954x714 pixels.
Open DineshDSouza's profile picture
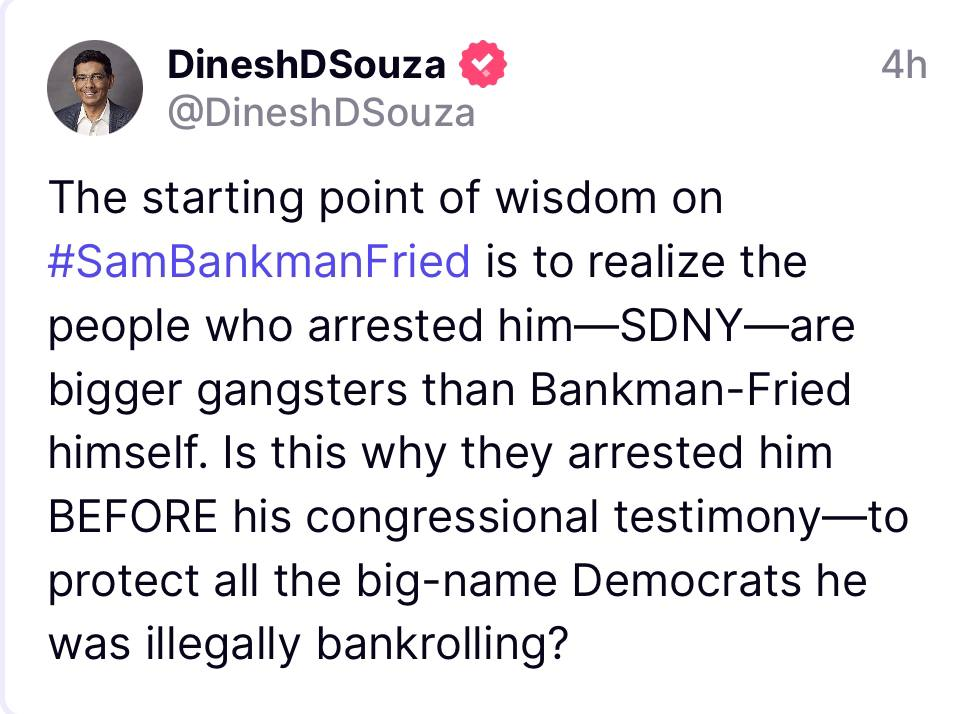pyautogui.click(x=95, y=89)
